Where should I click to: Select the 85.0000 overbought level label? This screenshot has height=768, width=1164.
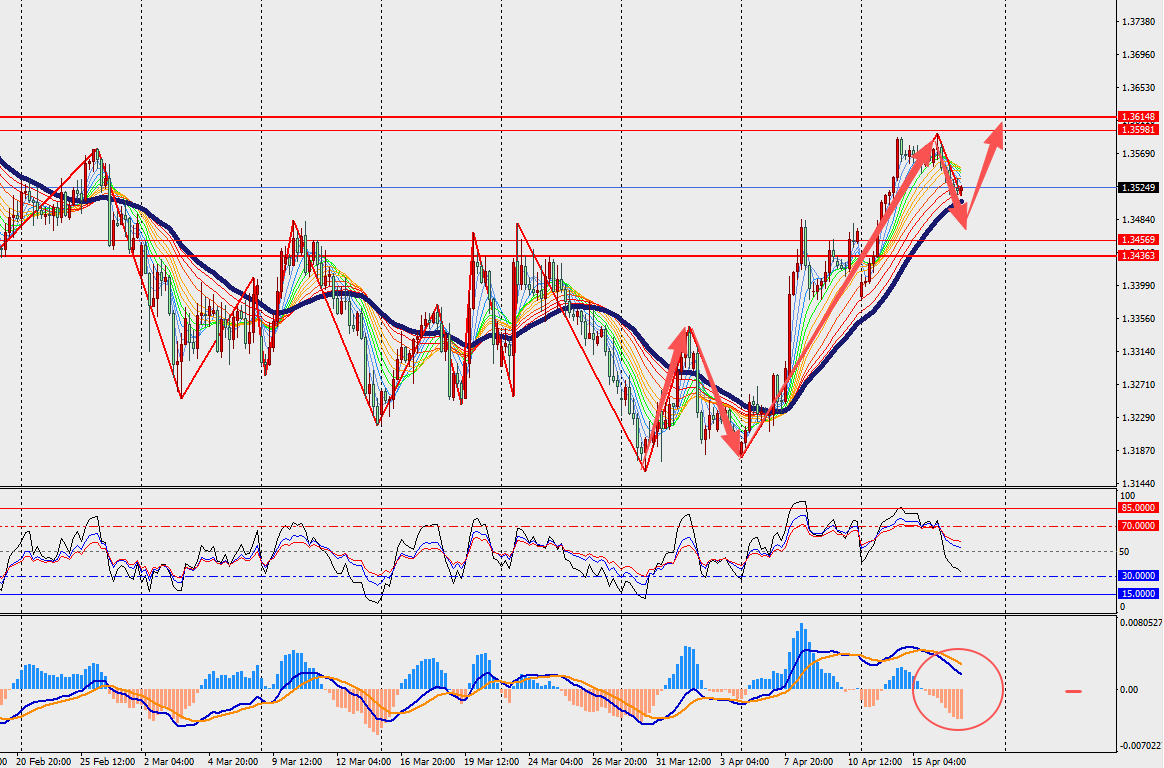1139,508
